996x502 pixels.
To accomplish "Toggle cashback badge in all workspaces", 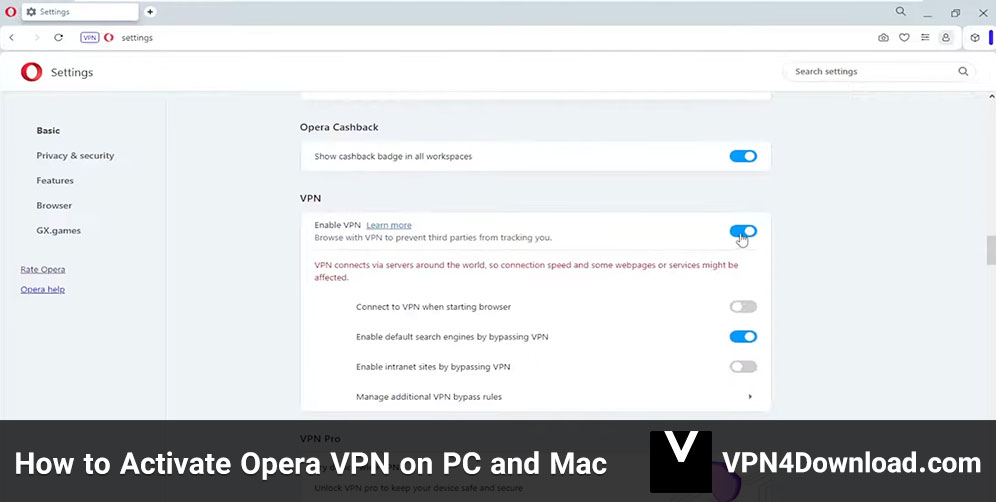I will coord(743,156).
